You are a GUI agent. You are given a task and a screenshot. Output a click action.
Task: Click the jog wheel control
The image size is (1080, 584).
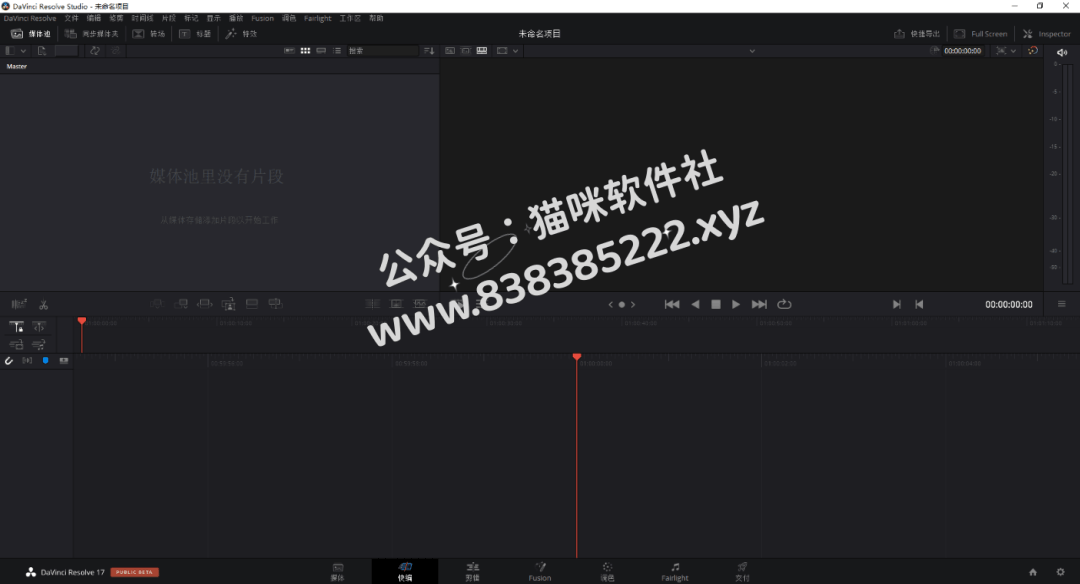tap(621, 304)
